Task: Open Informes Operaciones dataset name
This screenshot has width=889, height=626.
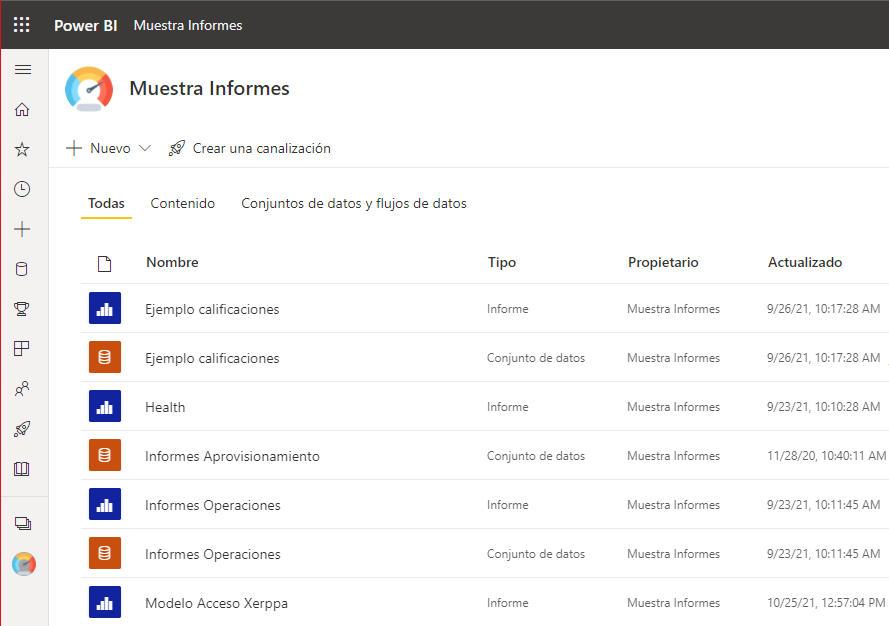Action: (213, 554)
